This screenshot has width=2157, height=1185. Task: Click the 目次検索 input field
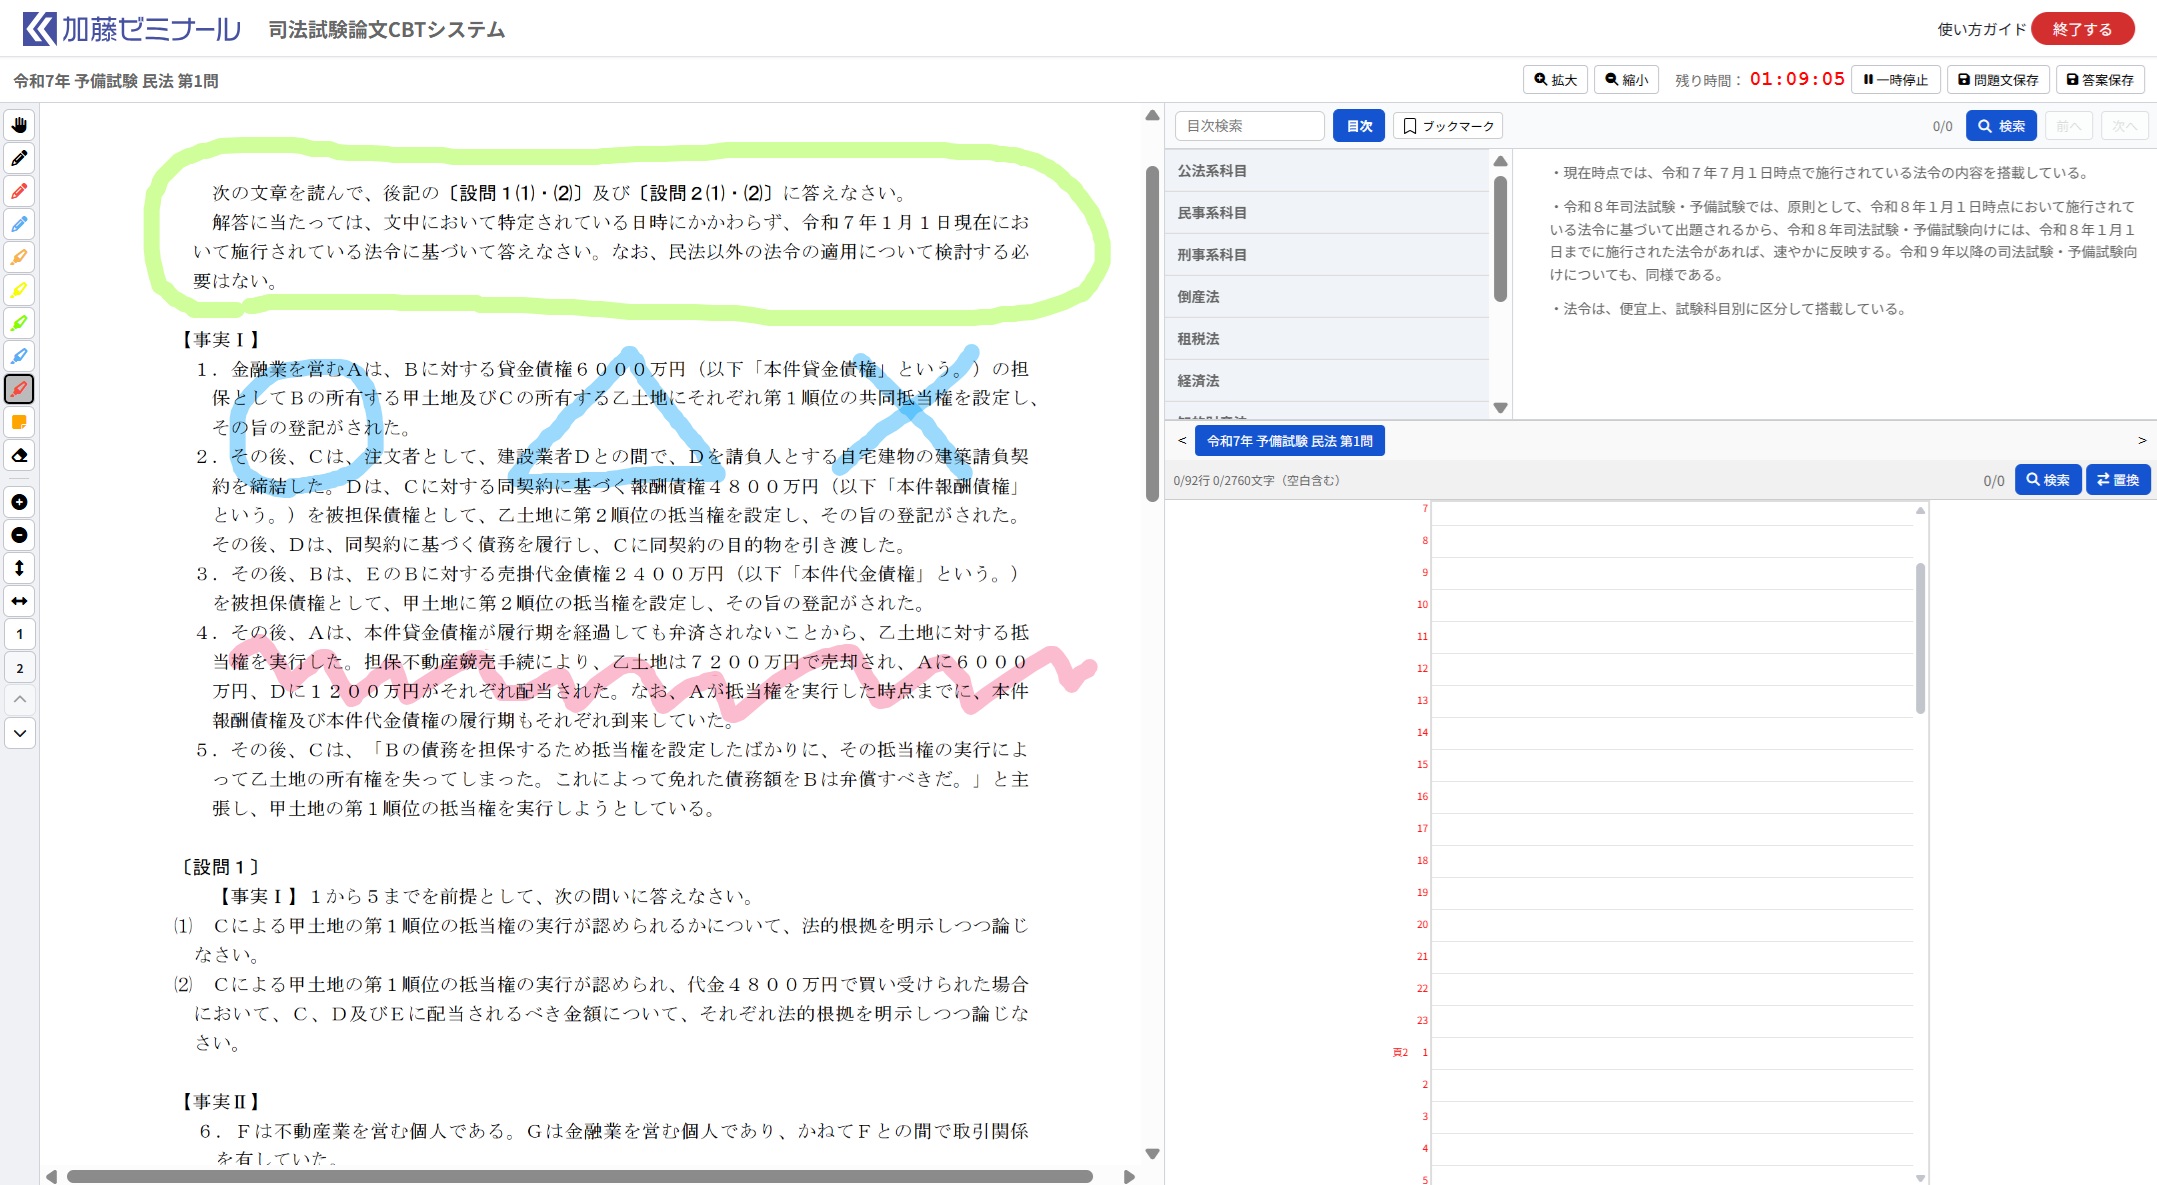1248,126
